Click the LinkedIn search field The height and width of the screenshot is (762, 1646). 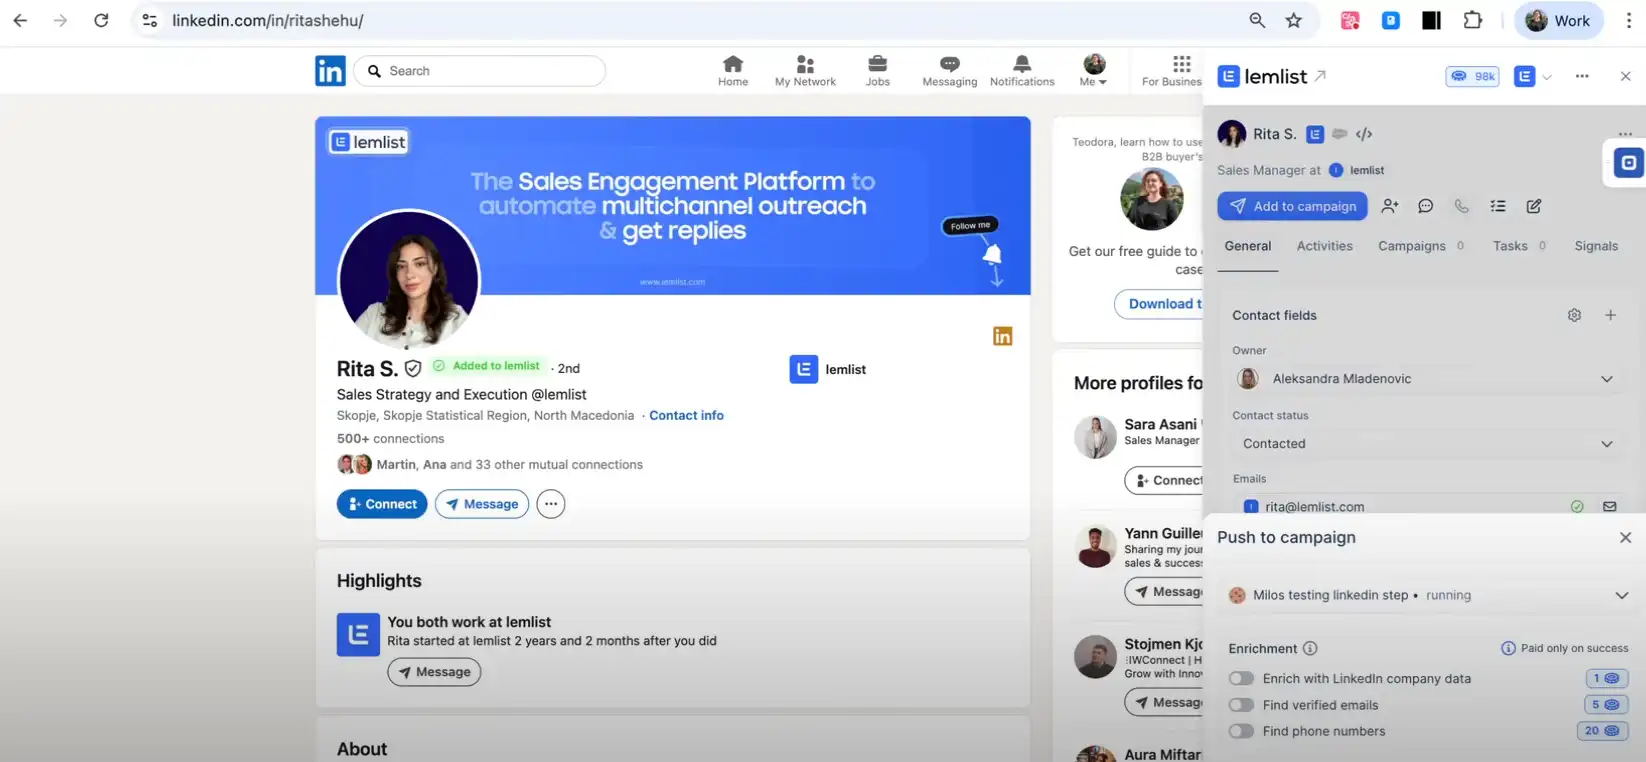[x=480, y=71]
